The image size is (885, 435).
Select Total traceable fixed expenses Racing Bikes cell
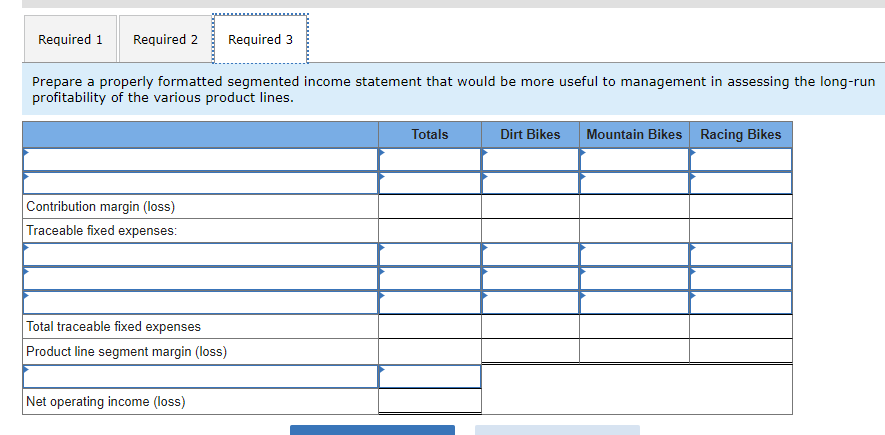click(741, 327)
